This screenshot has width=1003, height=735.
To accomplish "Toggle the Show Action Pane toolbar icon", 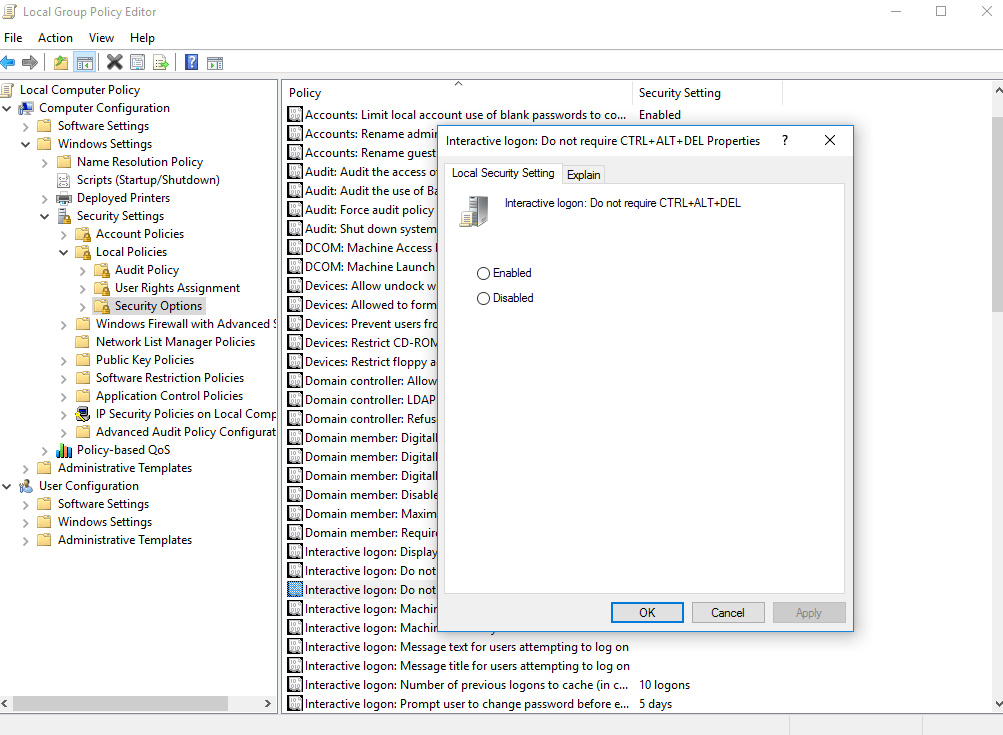I will 215,62.
